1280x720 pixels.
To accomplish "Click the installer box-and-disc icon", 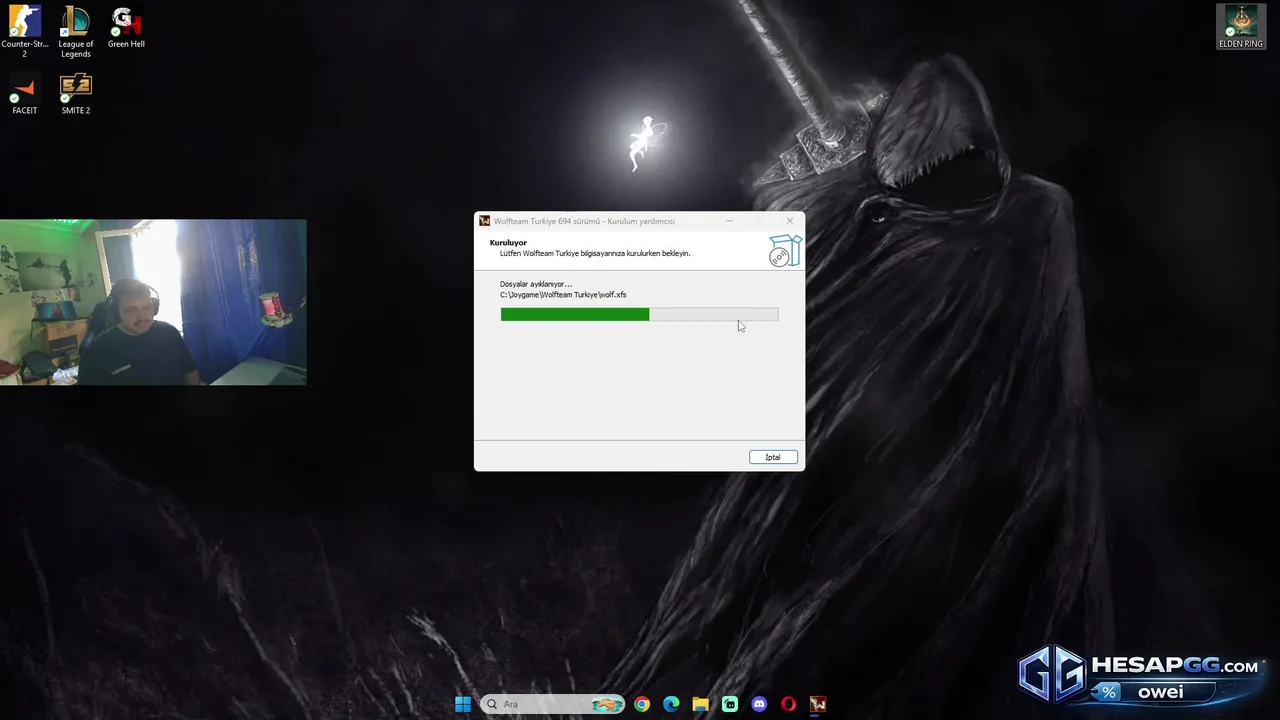I will click(x=785, y=251).
